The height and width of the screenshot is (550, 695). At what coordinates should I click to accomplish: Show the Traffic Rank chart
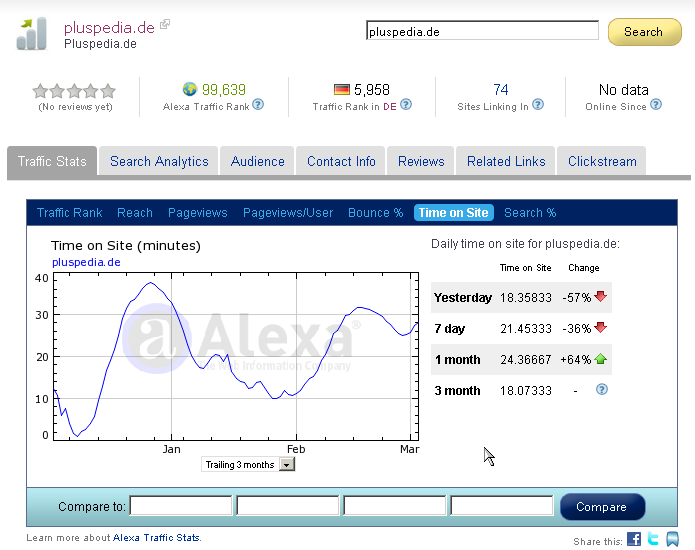[70, 213]
